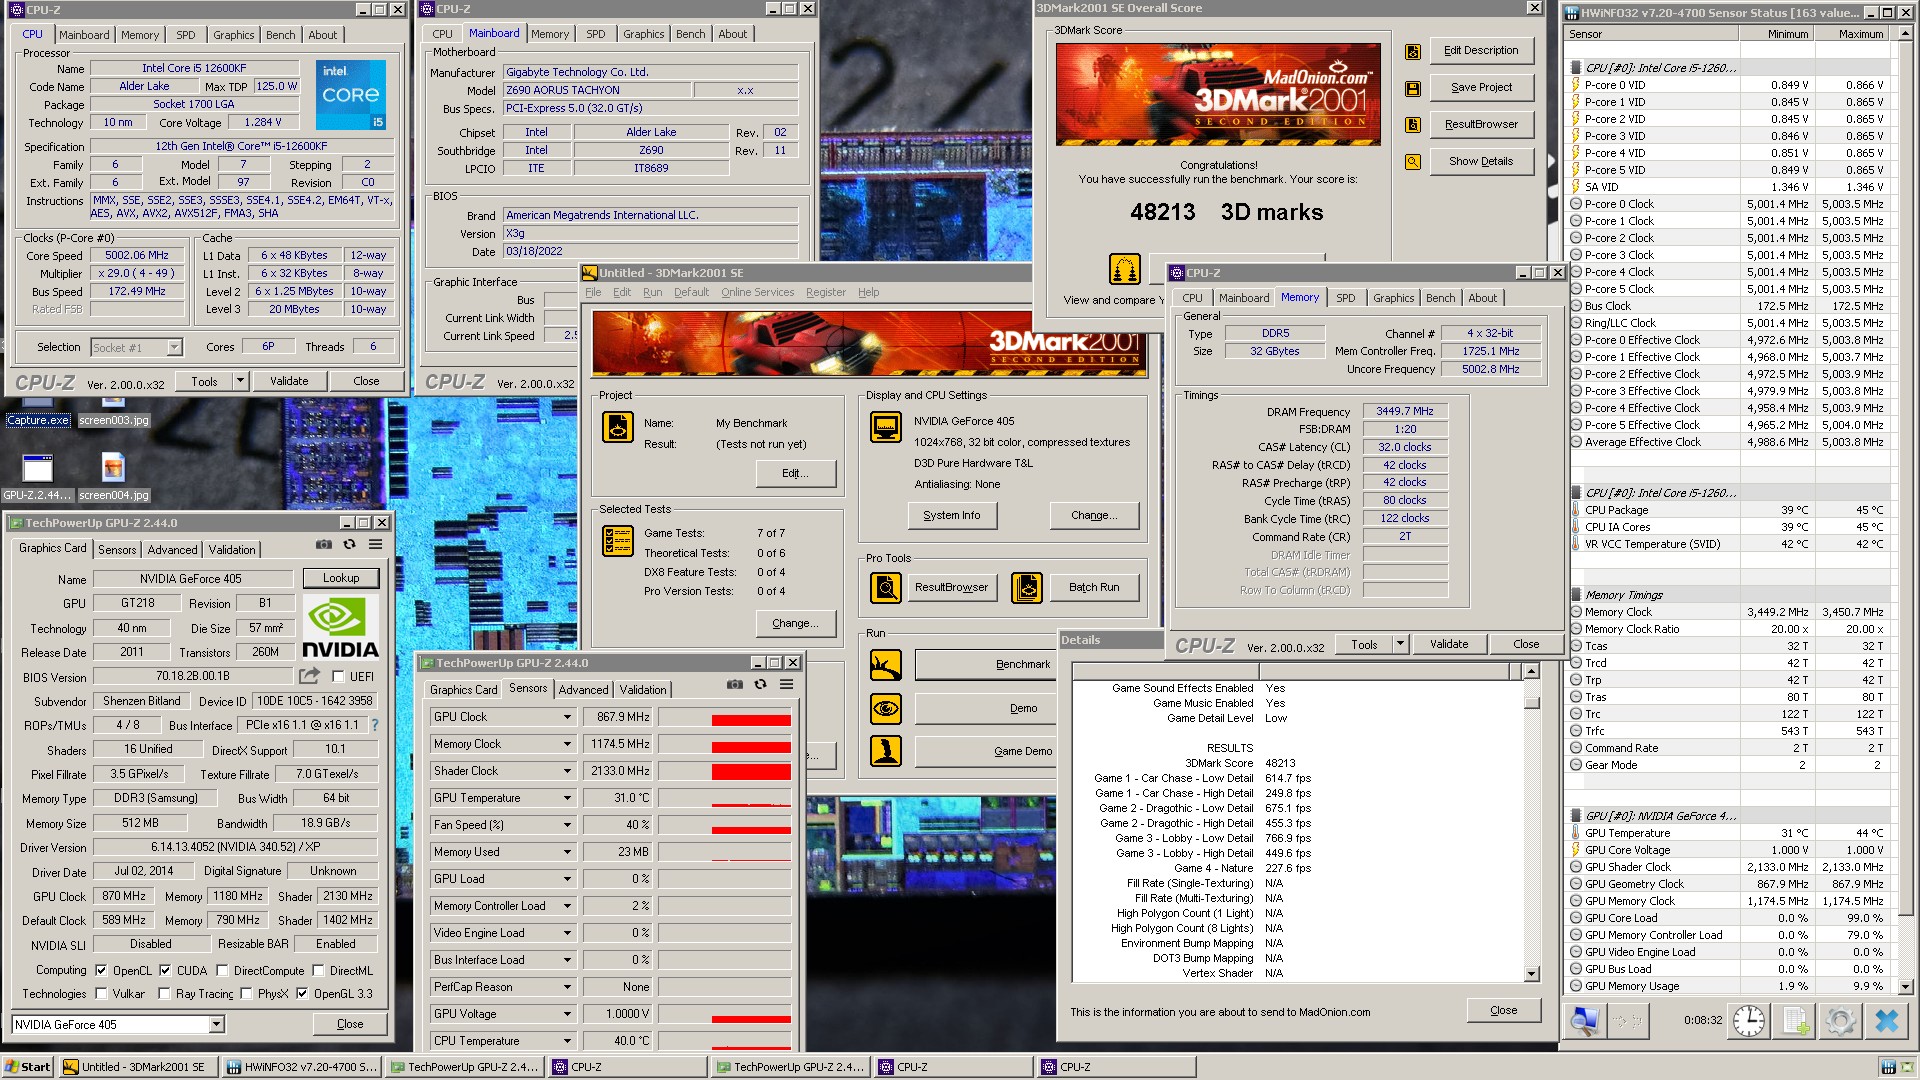Switch to Bench tab in CPU-Z CPU window
Image resolution: width=1920 pixels, height=1080 pixels.
pos(280,35)
